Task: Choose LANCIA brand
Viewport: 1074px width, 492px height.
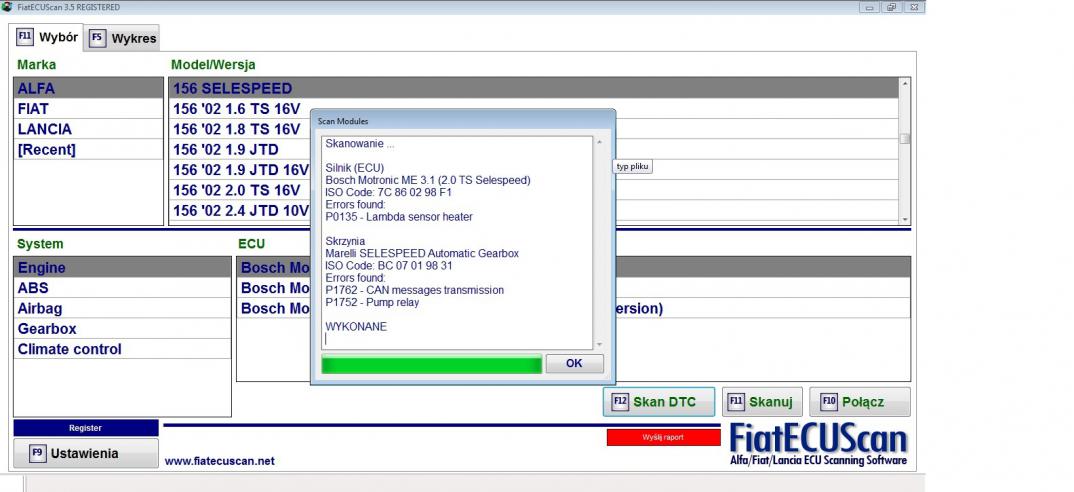Action: pyautogui.click(x=88, y=129)
